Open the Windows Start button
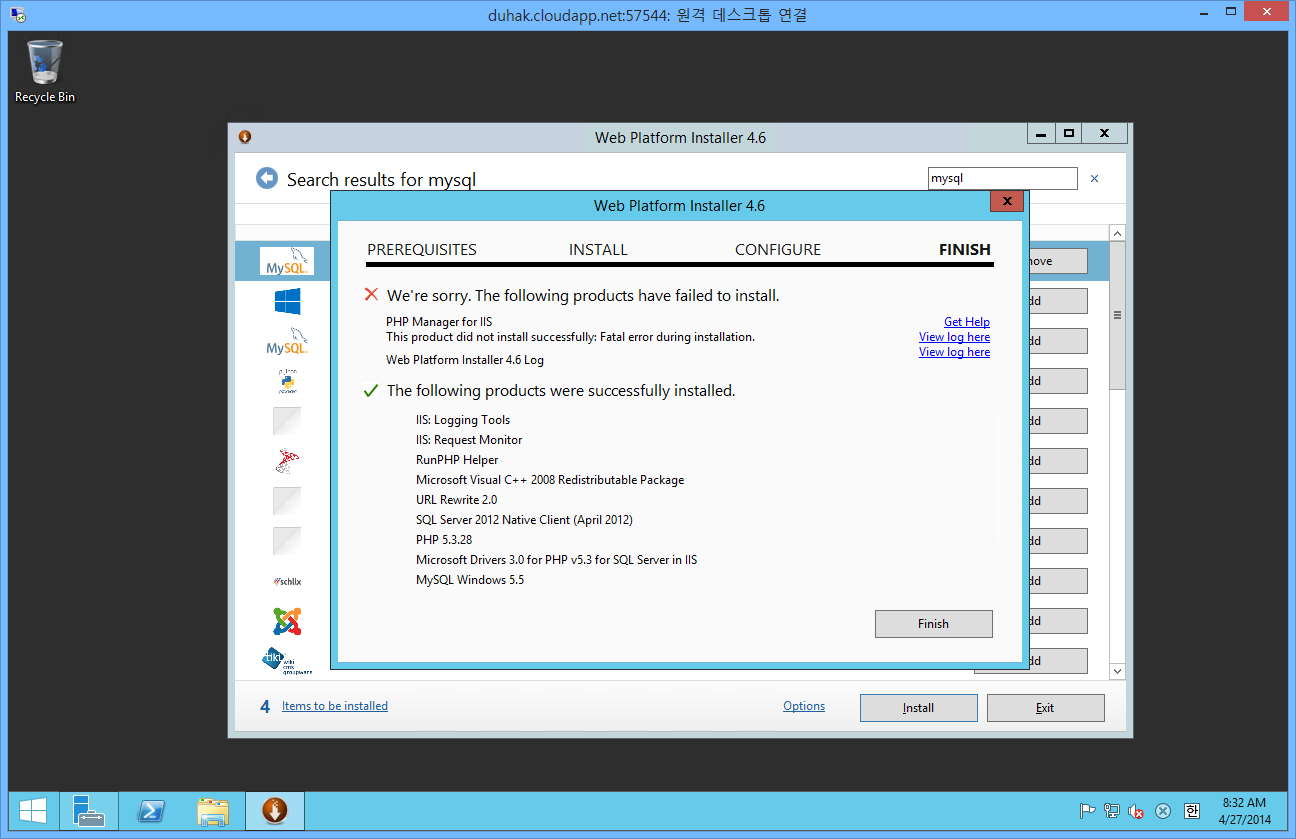 32,811
